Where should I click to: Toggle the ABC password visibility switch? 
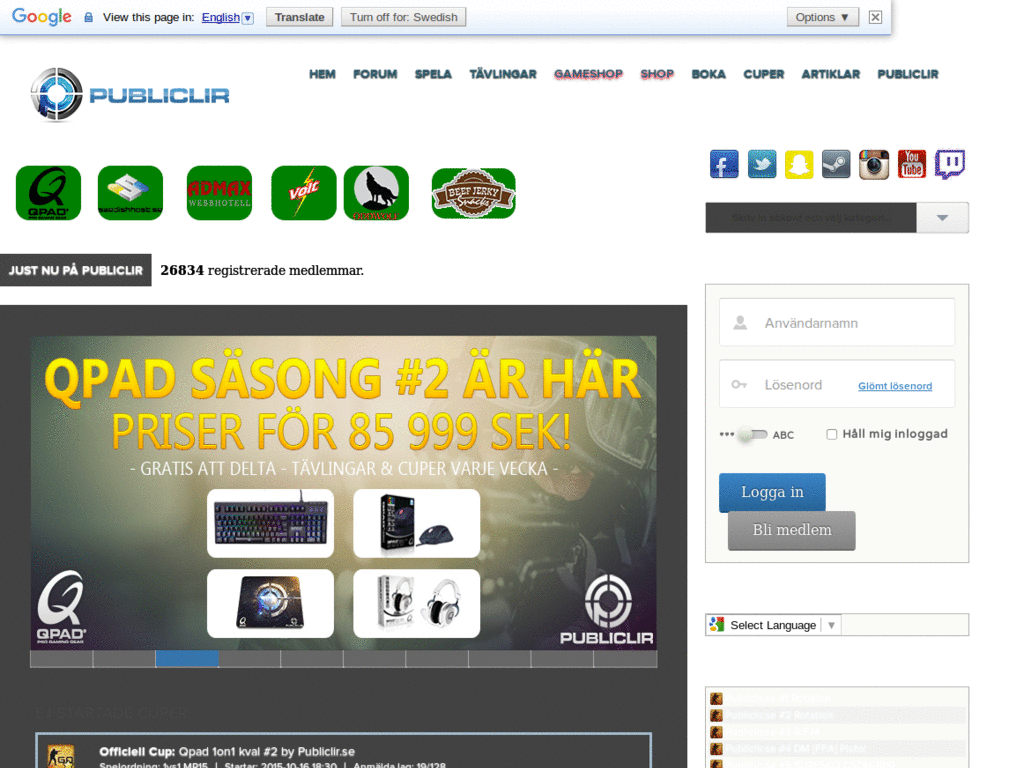(x=752, y=434)
